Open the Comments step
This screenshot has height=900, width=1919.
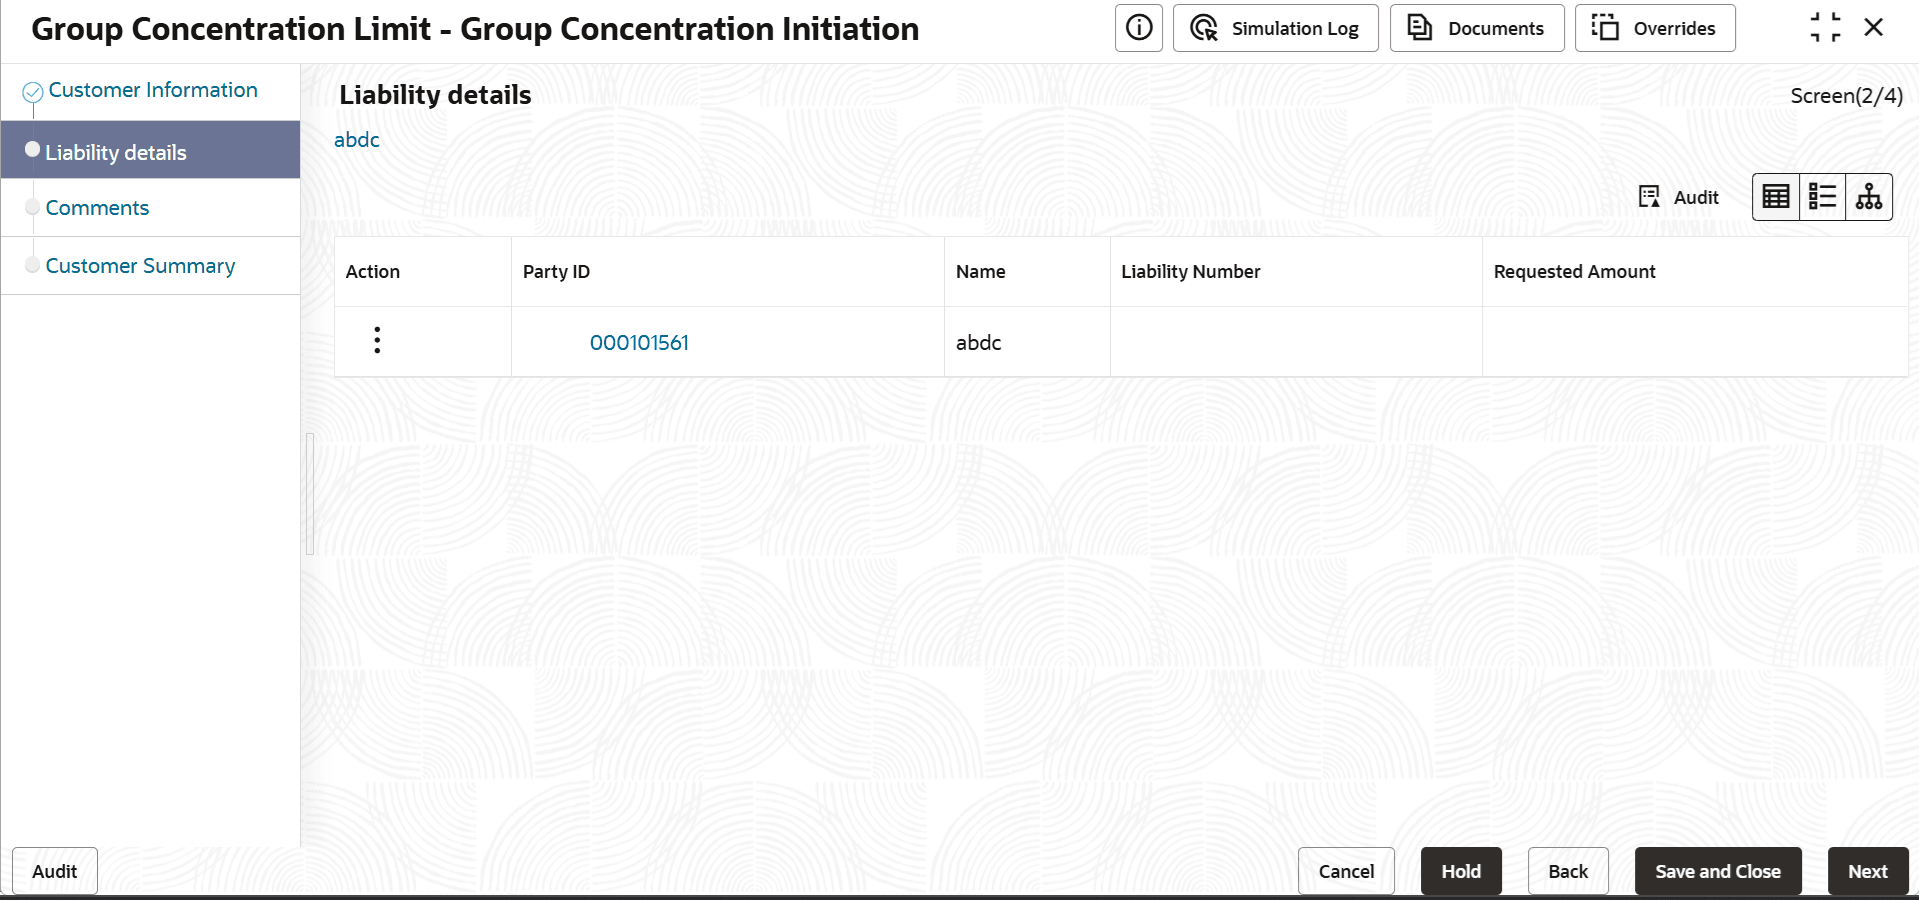tap(97, 208)
